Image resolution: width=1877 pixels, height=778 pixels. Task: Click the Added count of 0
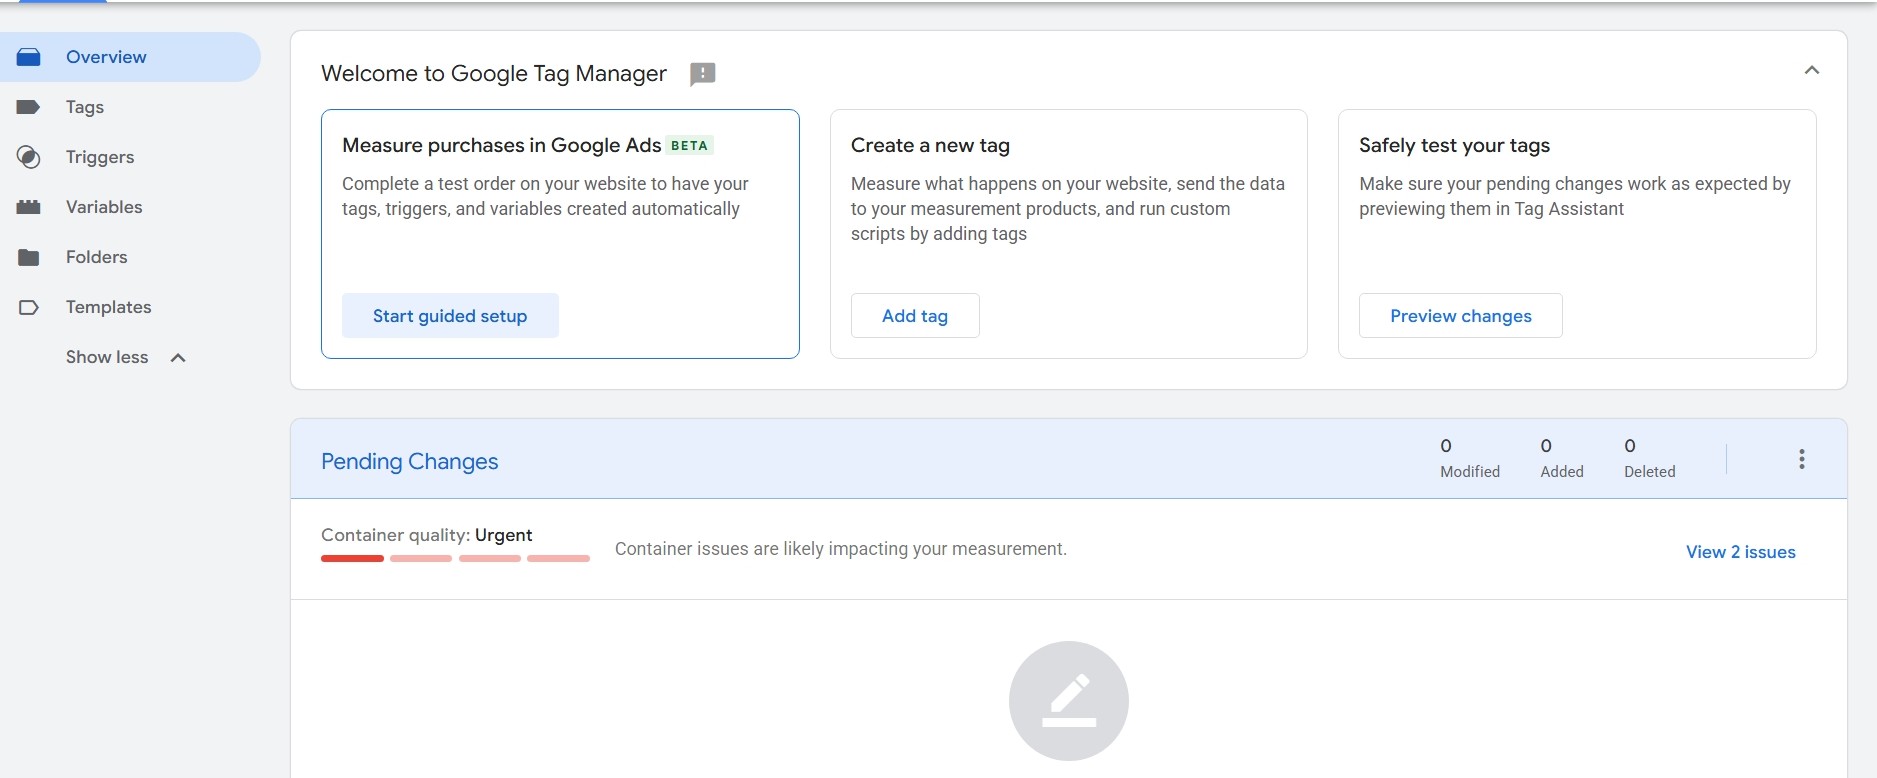click(1546, 446)
